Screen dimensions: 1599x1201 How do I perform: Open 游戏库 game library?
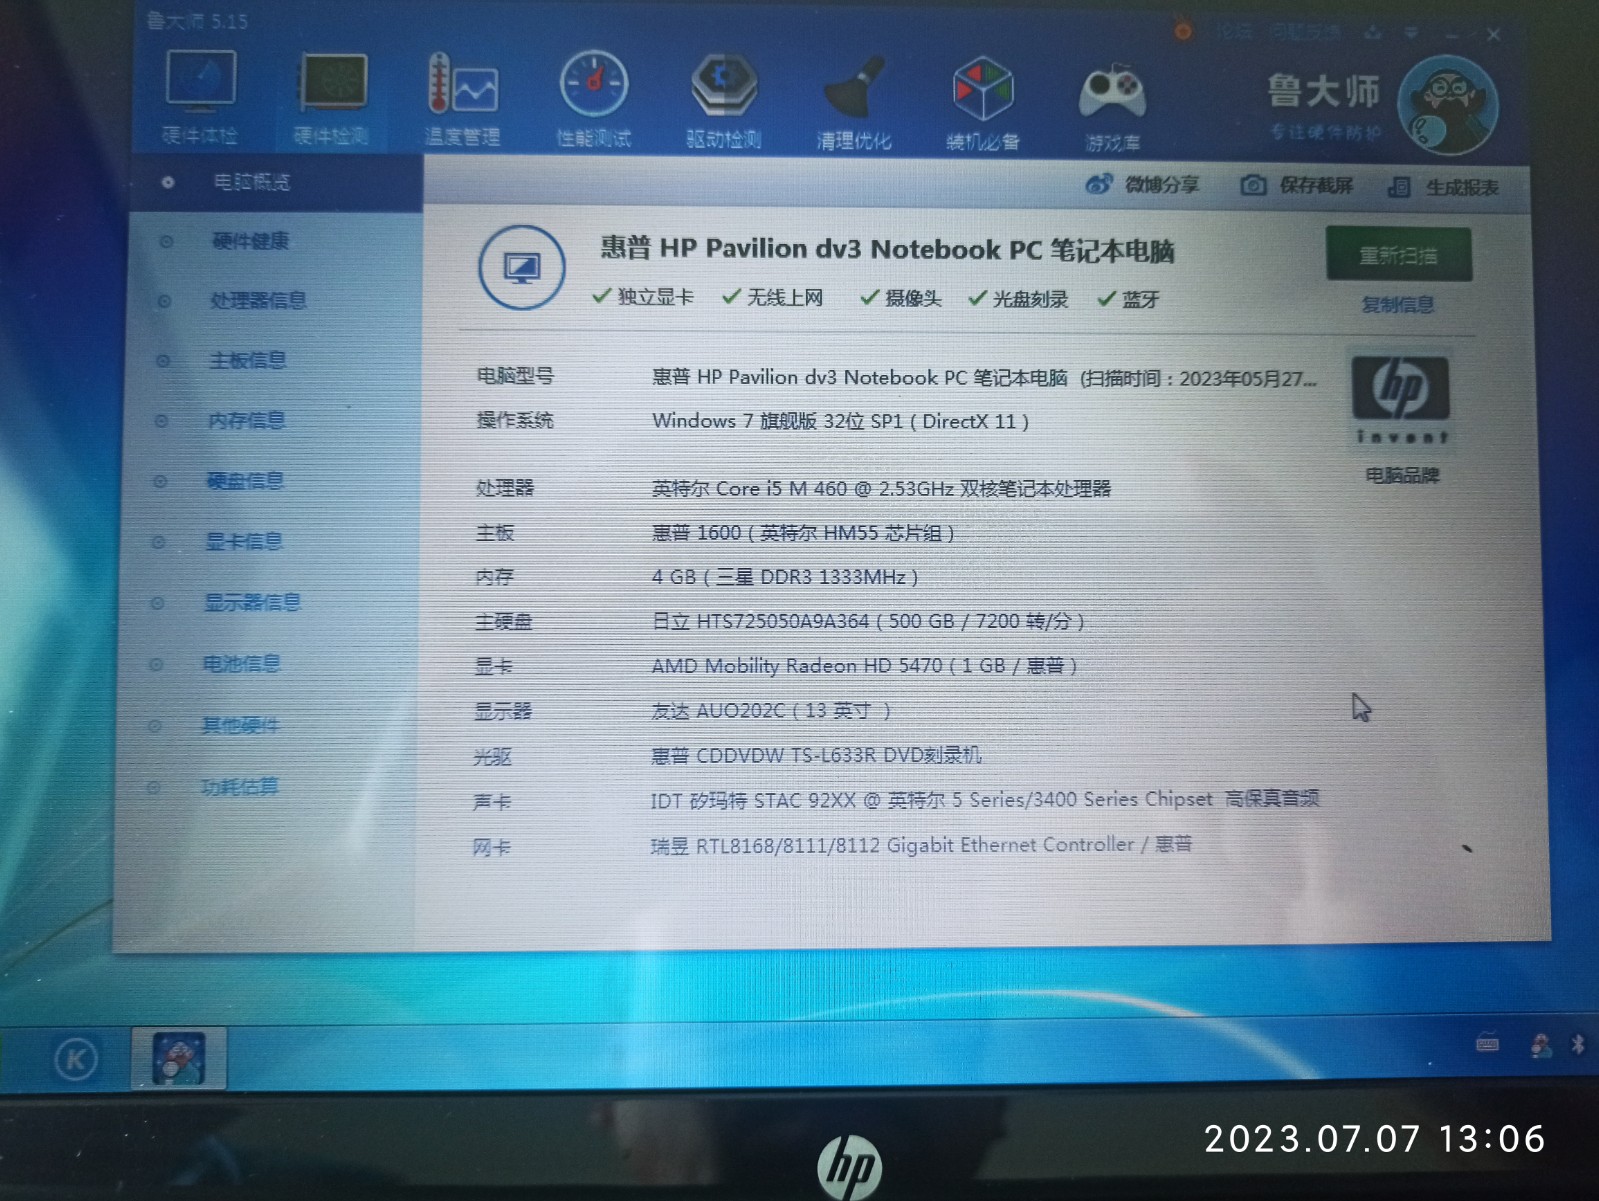click(1112, 106)
